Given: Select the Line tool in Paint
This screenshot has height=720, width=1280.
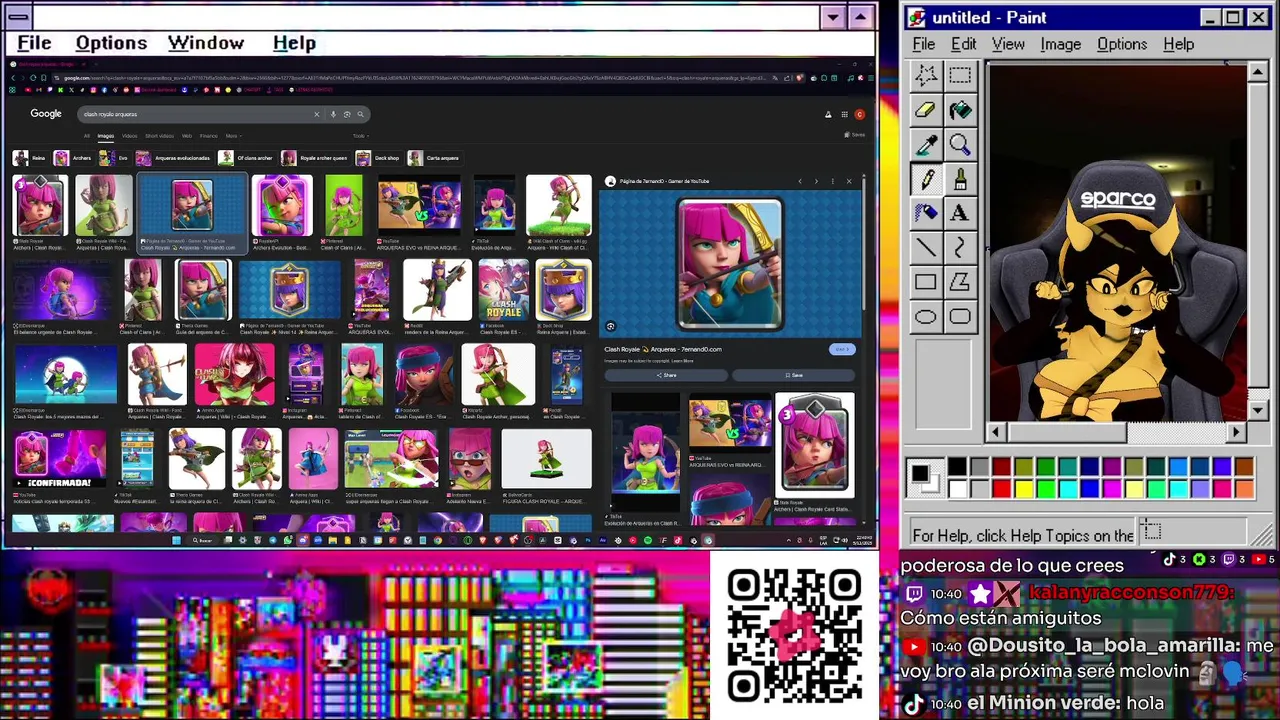Looking at the screenshot, I should coord(926,247).
